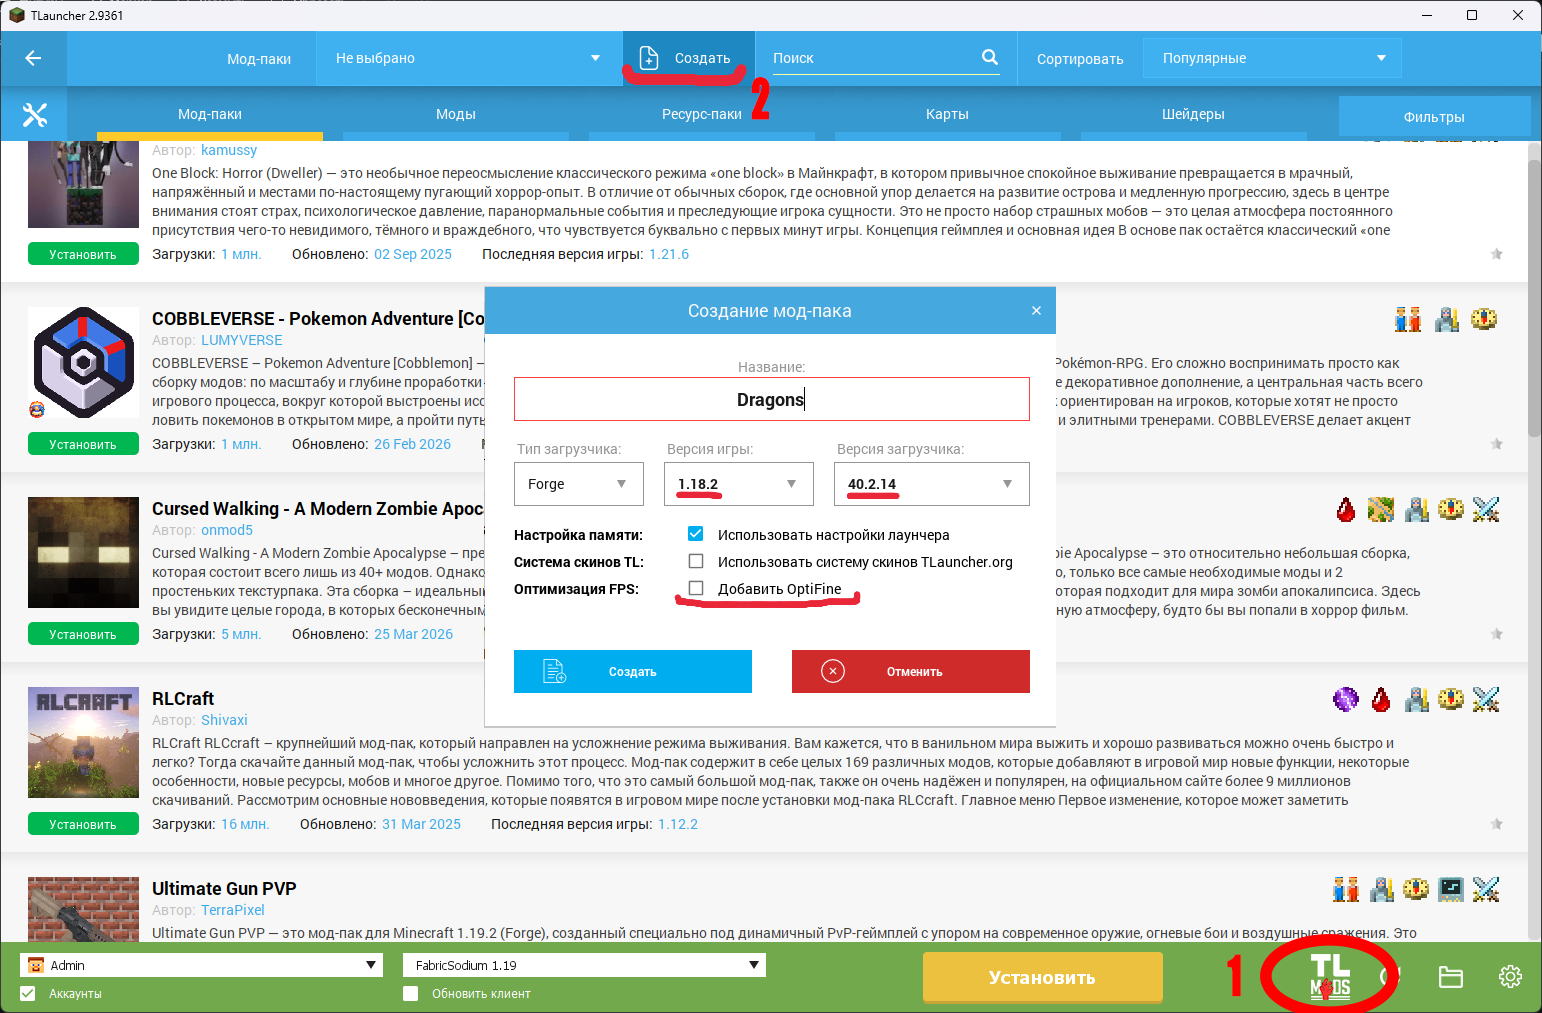Click the crossed swords icon on RLCraft row
Image resolution: width=1542 pixels, height=1013 pixels.
click(1486, 699)
